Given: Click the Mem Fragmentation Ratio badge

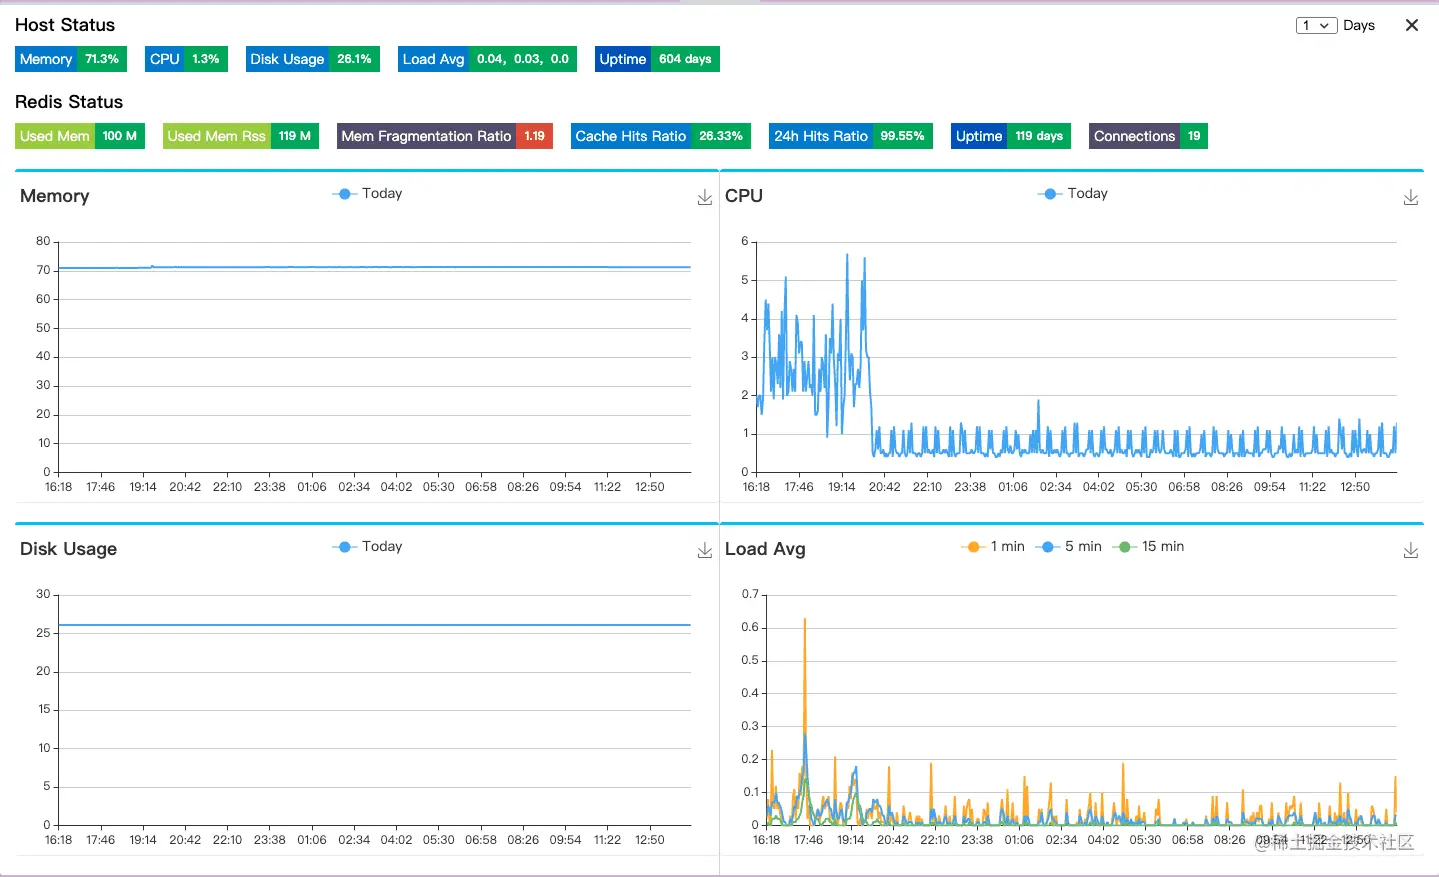Looking at the screenshot, I should click(445, 136).
